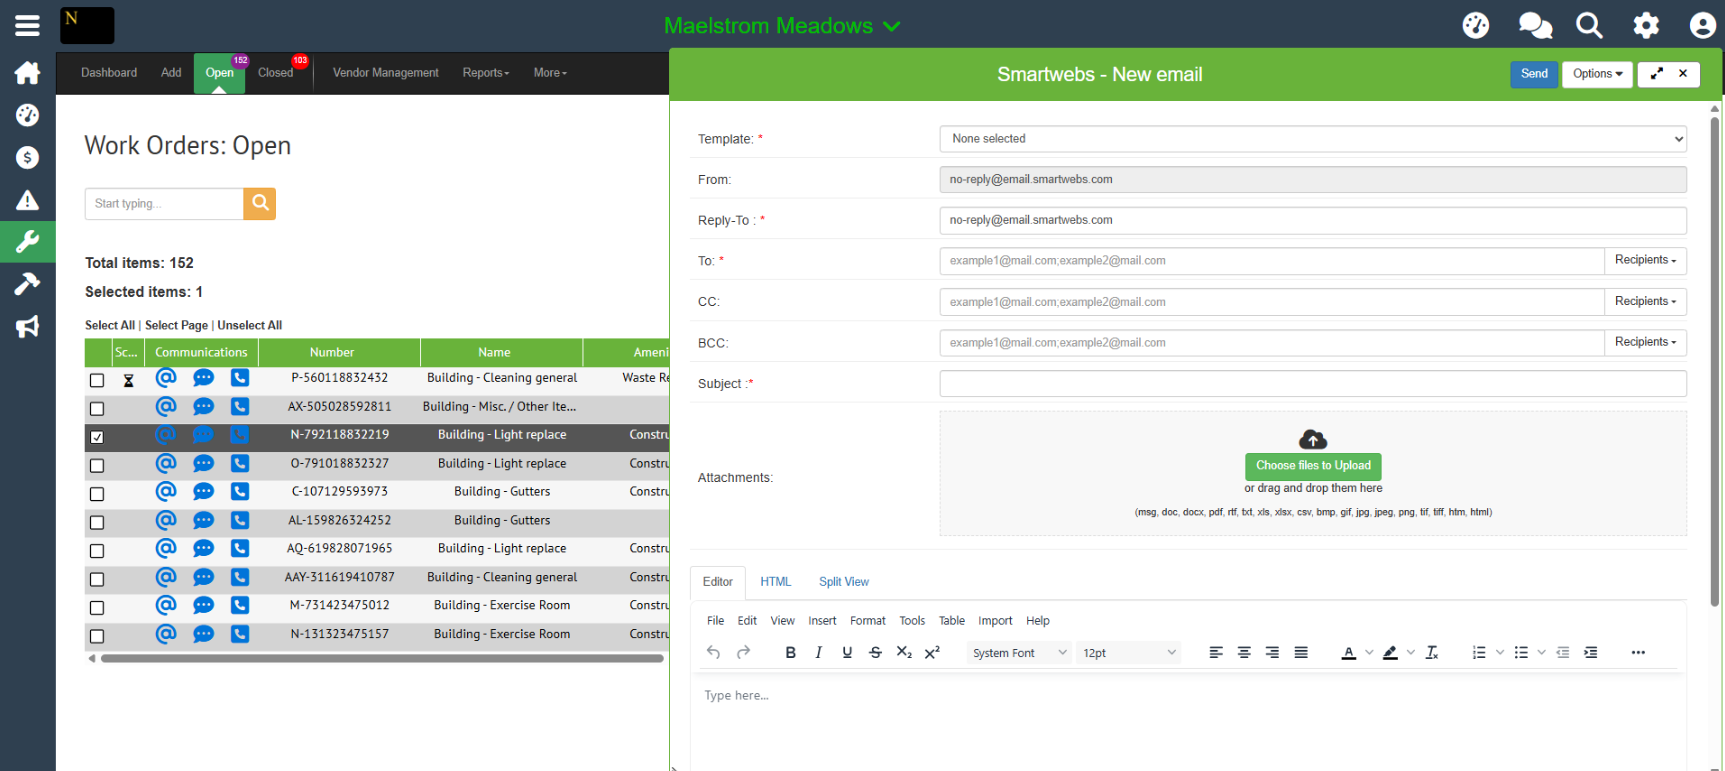Uncheck the selected N-792118832219 row checkbox
The width and height of the screenshot is (1725, 771).
[97, 437]
